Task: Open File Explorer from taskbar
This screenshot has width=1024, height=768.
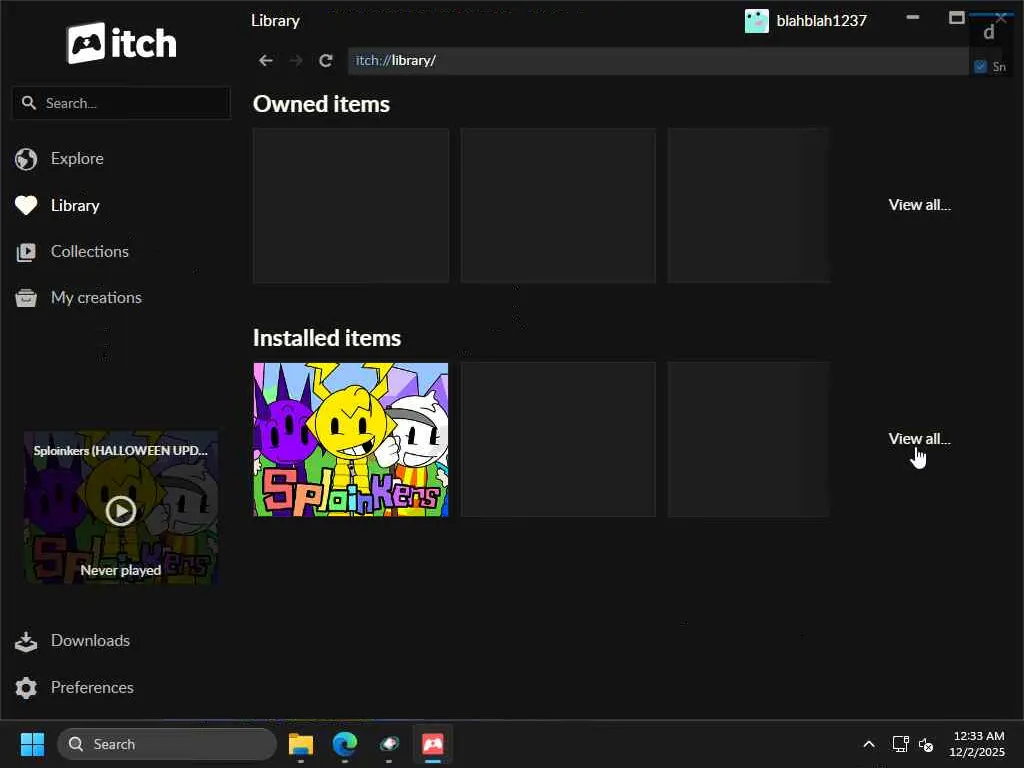Action: pyautogui.click(x=301, y=744)
